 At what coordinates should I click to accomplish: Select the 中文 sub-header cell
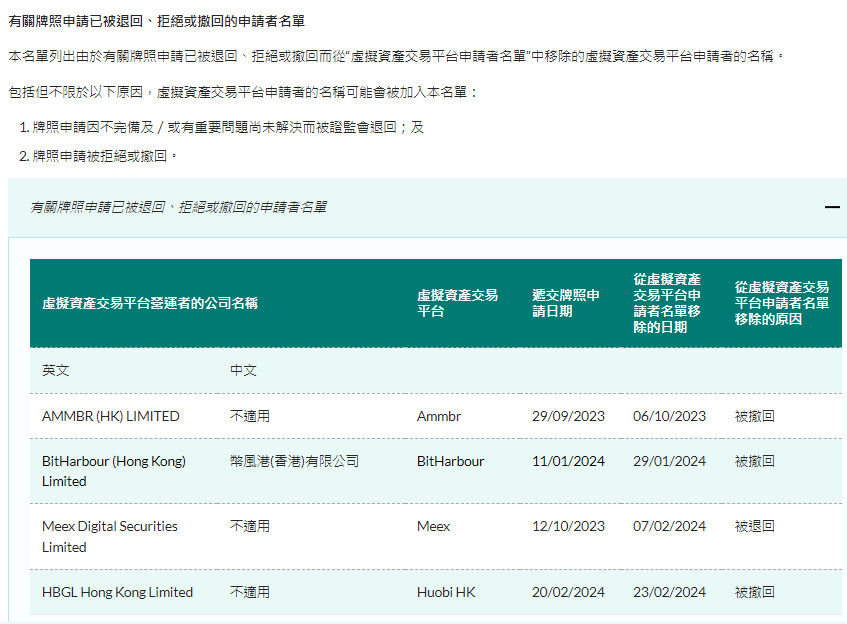coord(243,369)
